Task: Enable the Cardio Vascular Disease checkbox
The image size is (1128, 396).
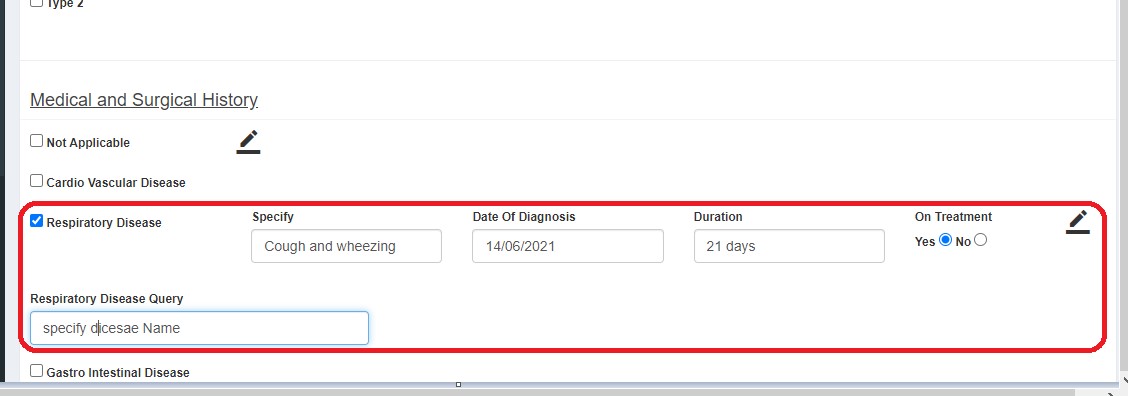Action: tap(37, 181)
